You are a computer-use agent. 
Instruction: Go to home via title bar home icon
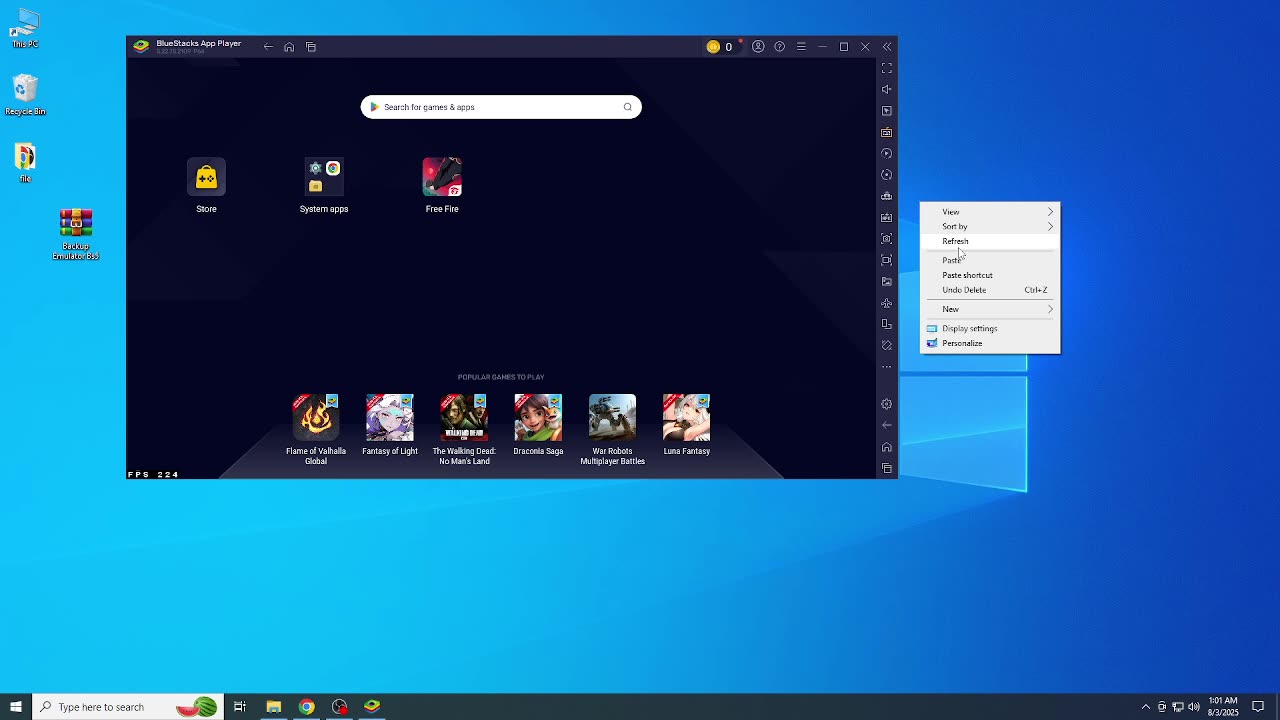tap(289, 47)
